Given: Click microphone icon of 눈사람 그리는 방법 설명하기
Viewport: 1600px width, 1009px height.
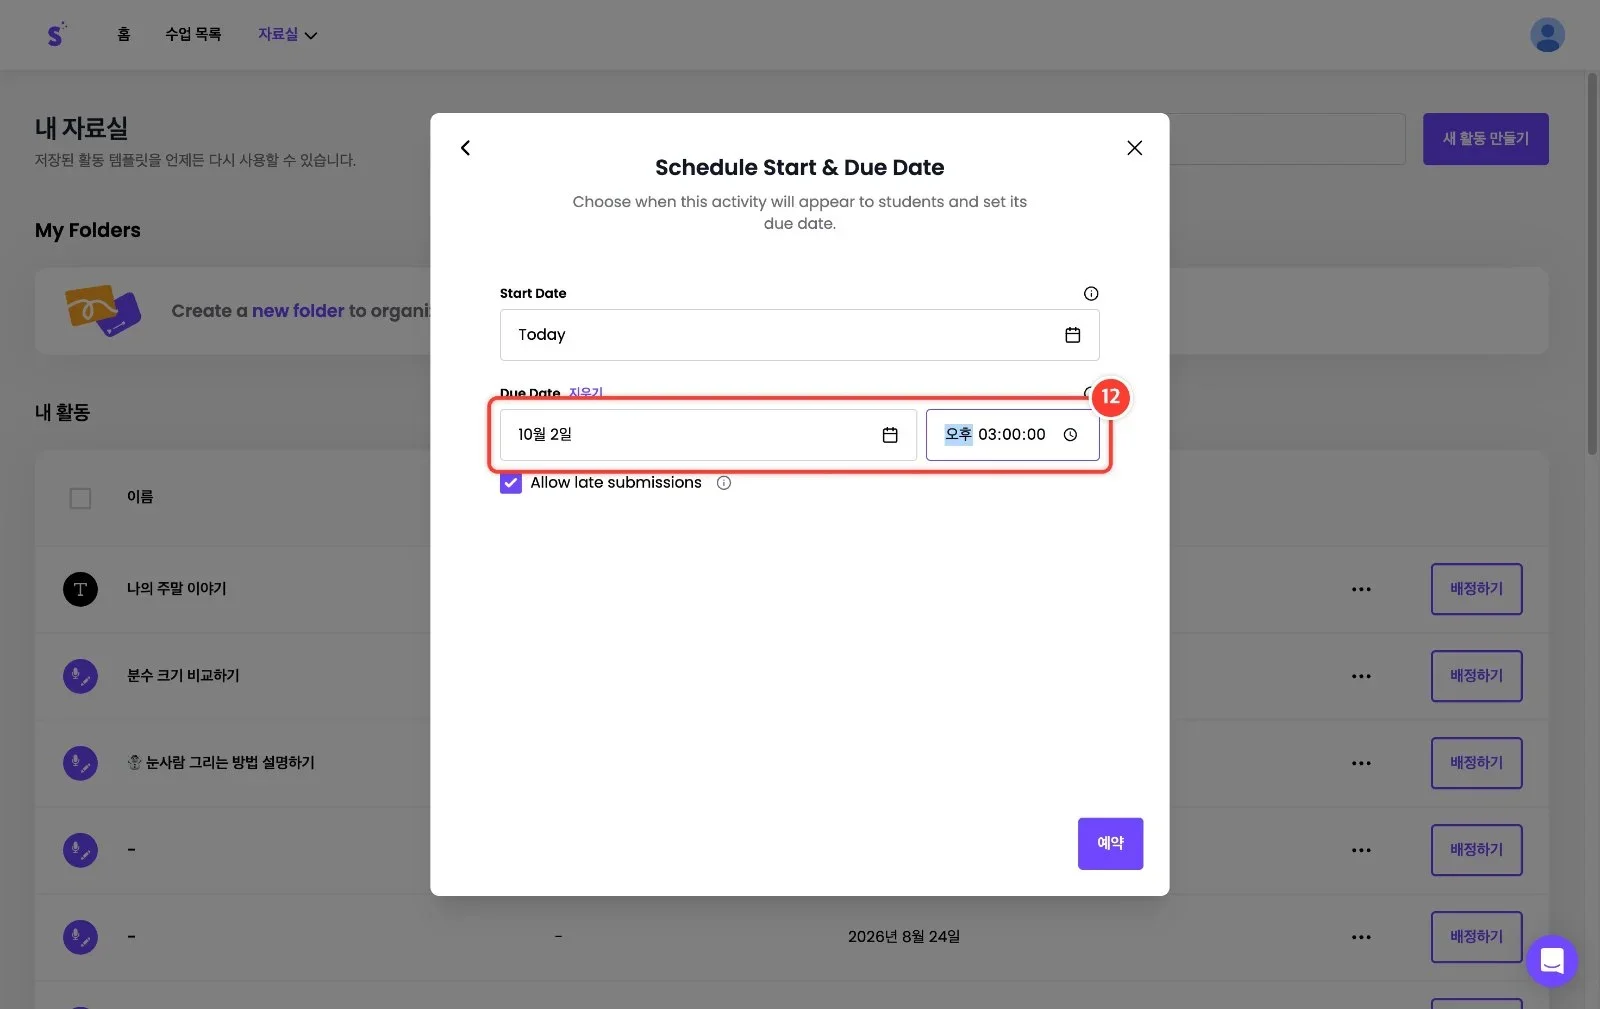Looking at the screenshot, I should tap(80, 763).
